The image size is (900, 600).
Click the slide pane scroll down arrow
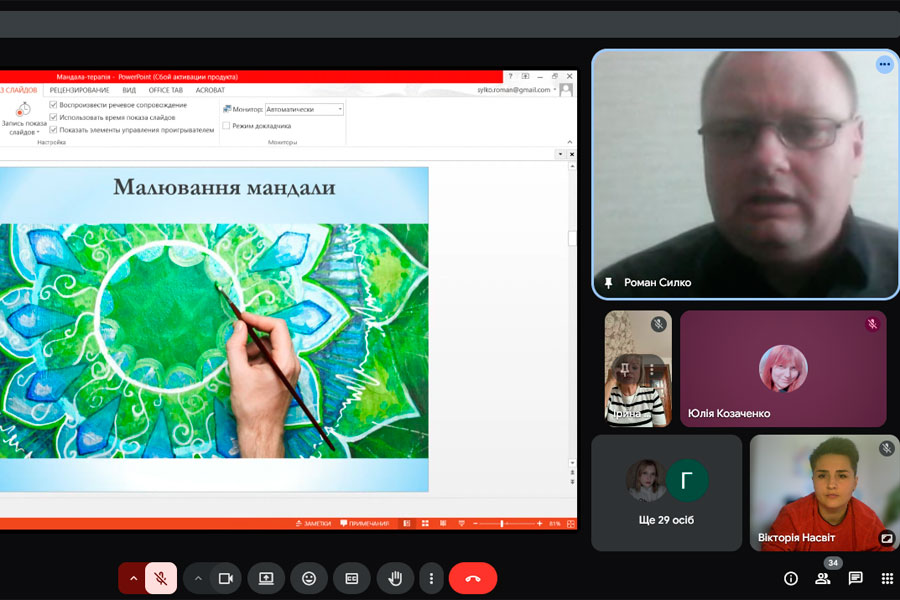coord(572,463)
